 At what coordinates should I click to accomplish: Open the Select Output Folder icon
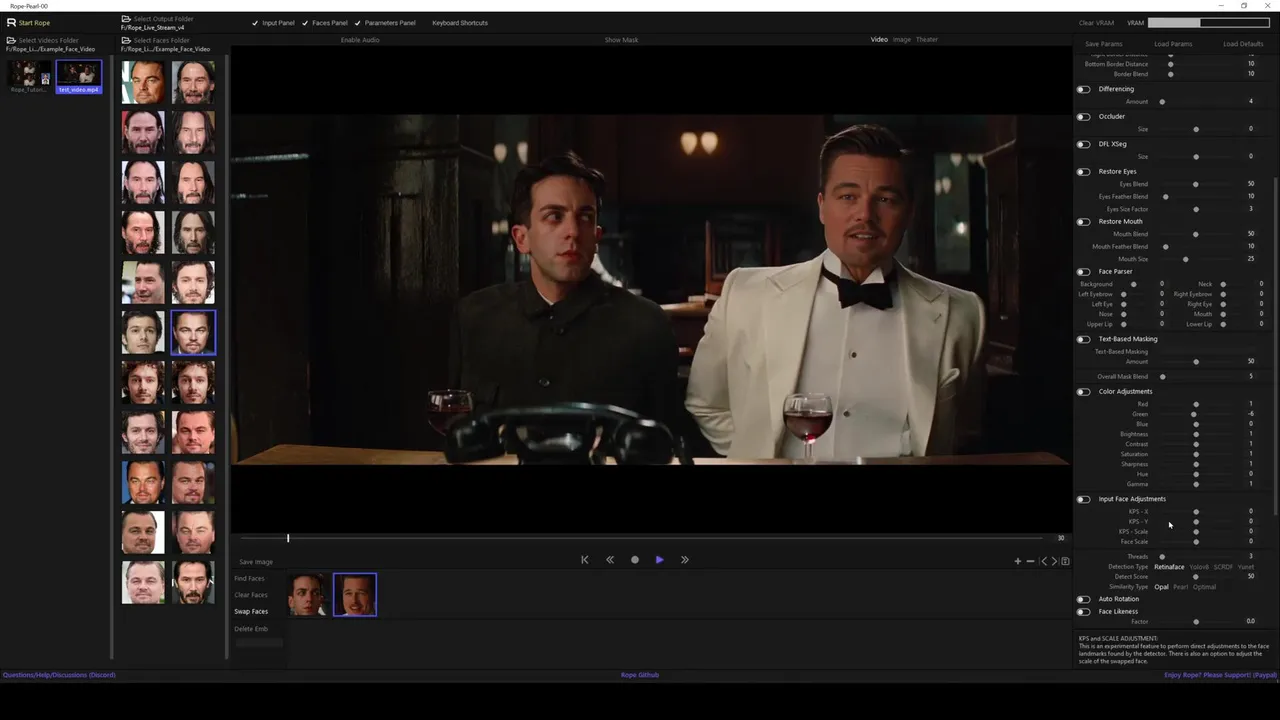pos(126,19)
